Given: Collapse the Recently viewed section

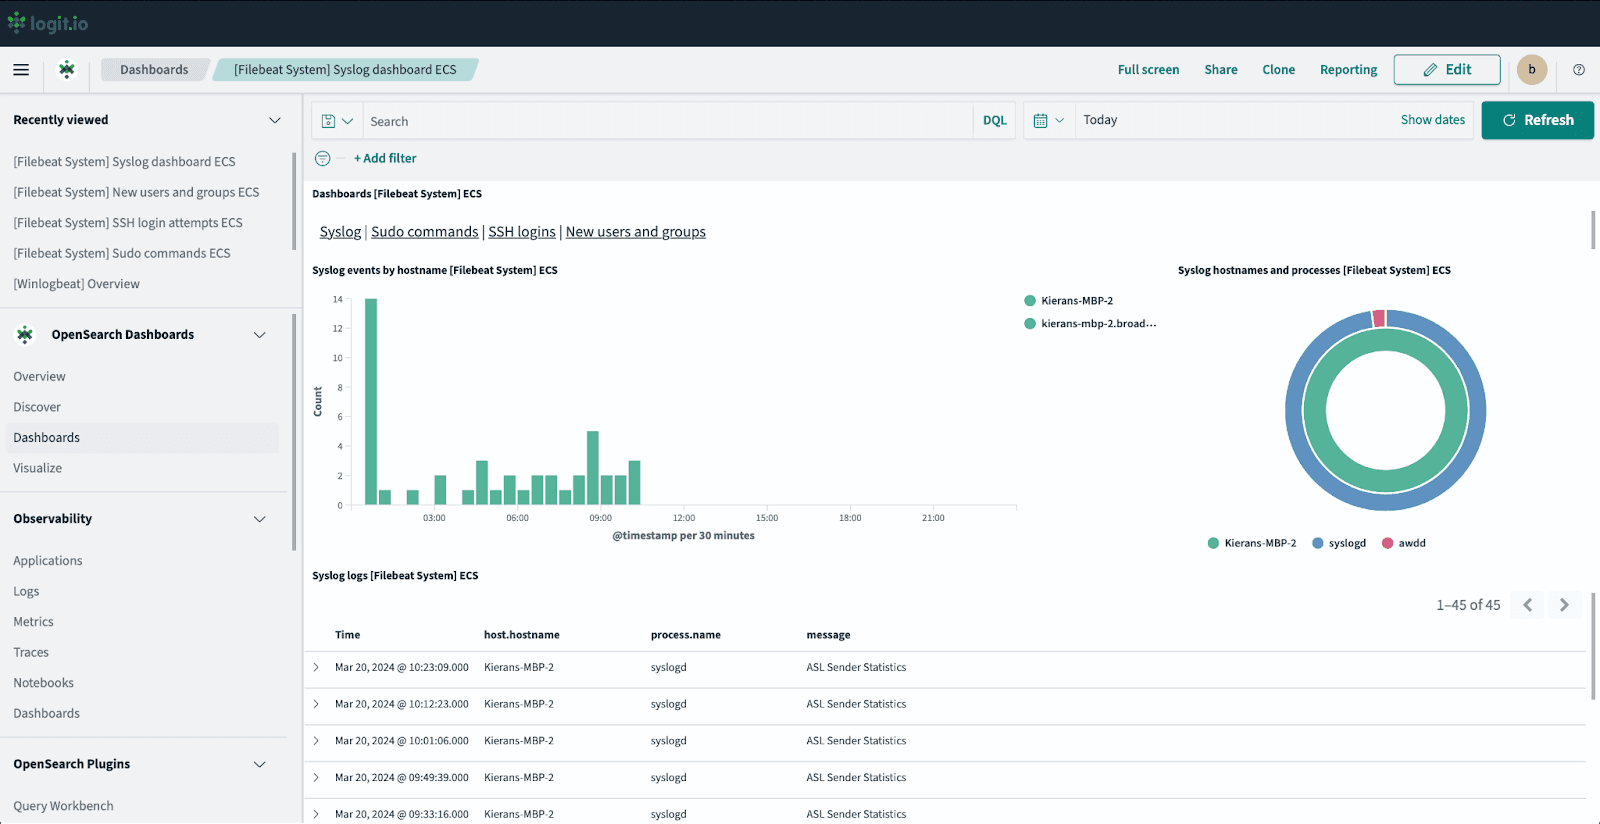Looking at the screenshot, I should point(275,120).
